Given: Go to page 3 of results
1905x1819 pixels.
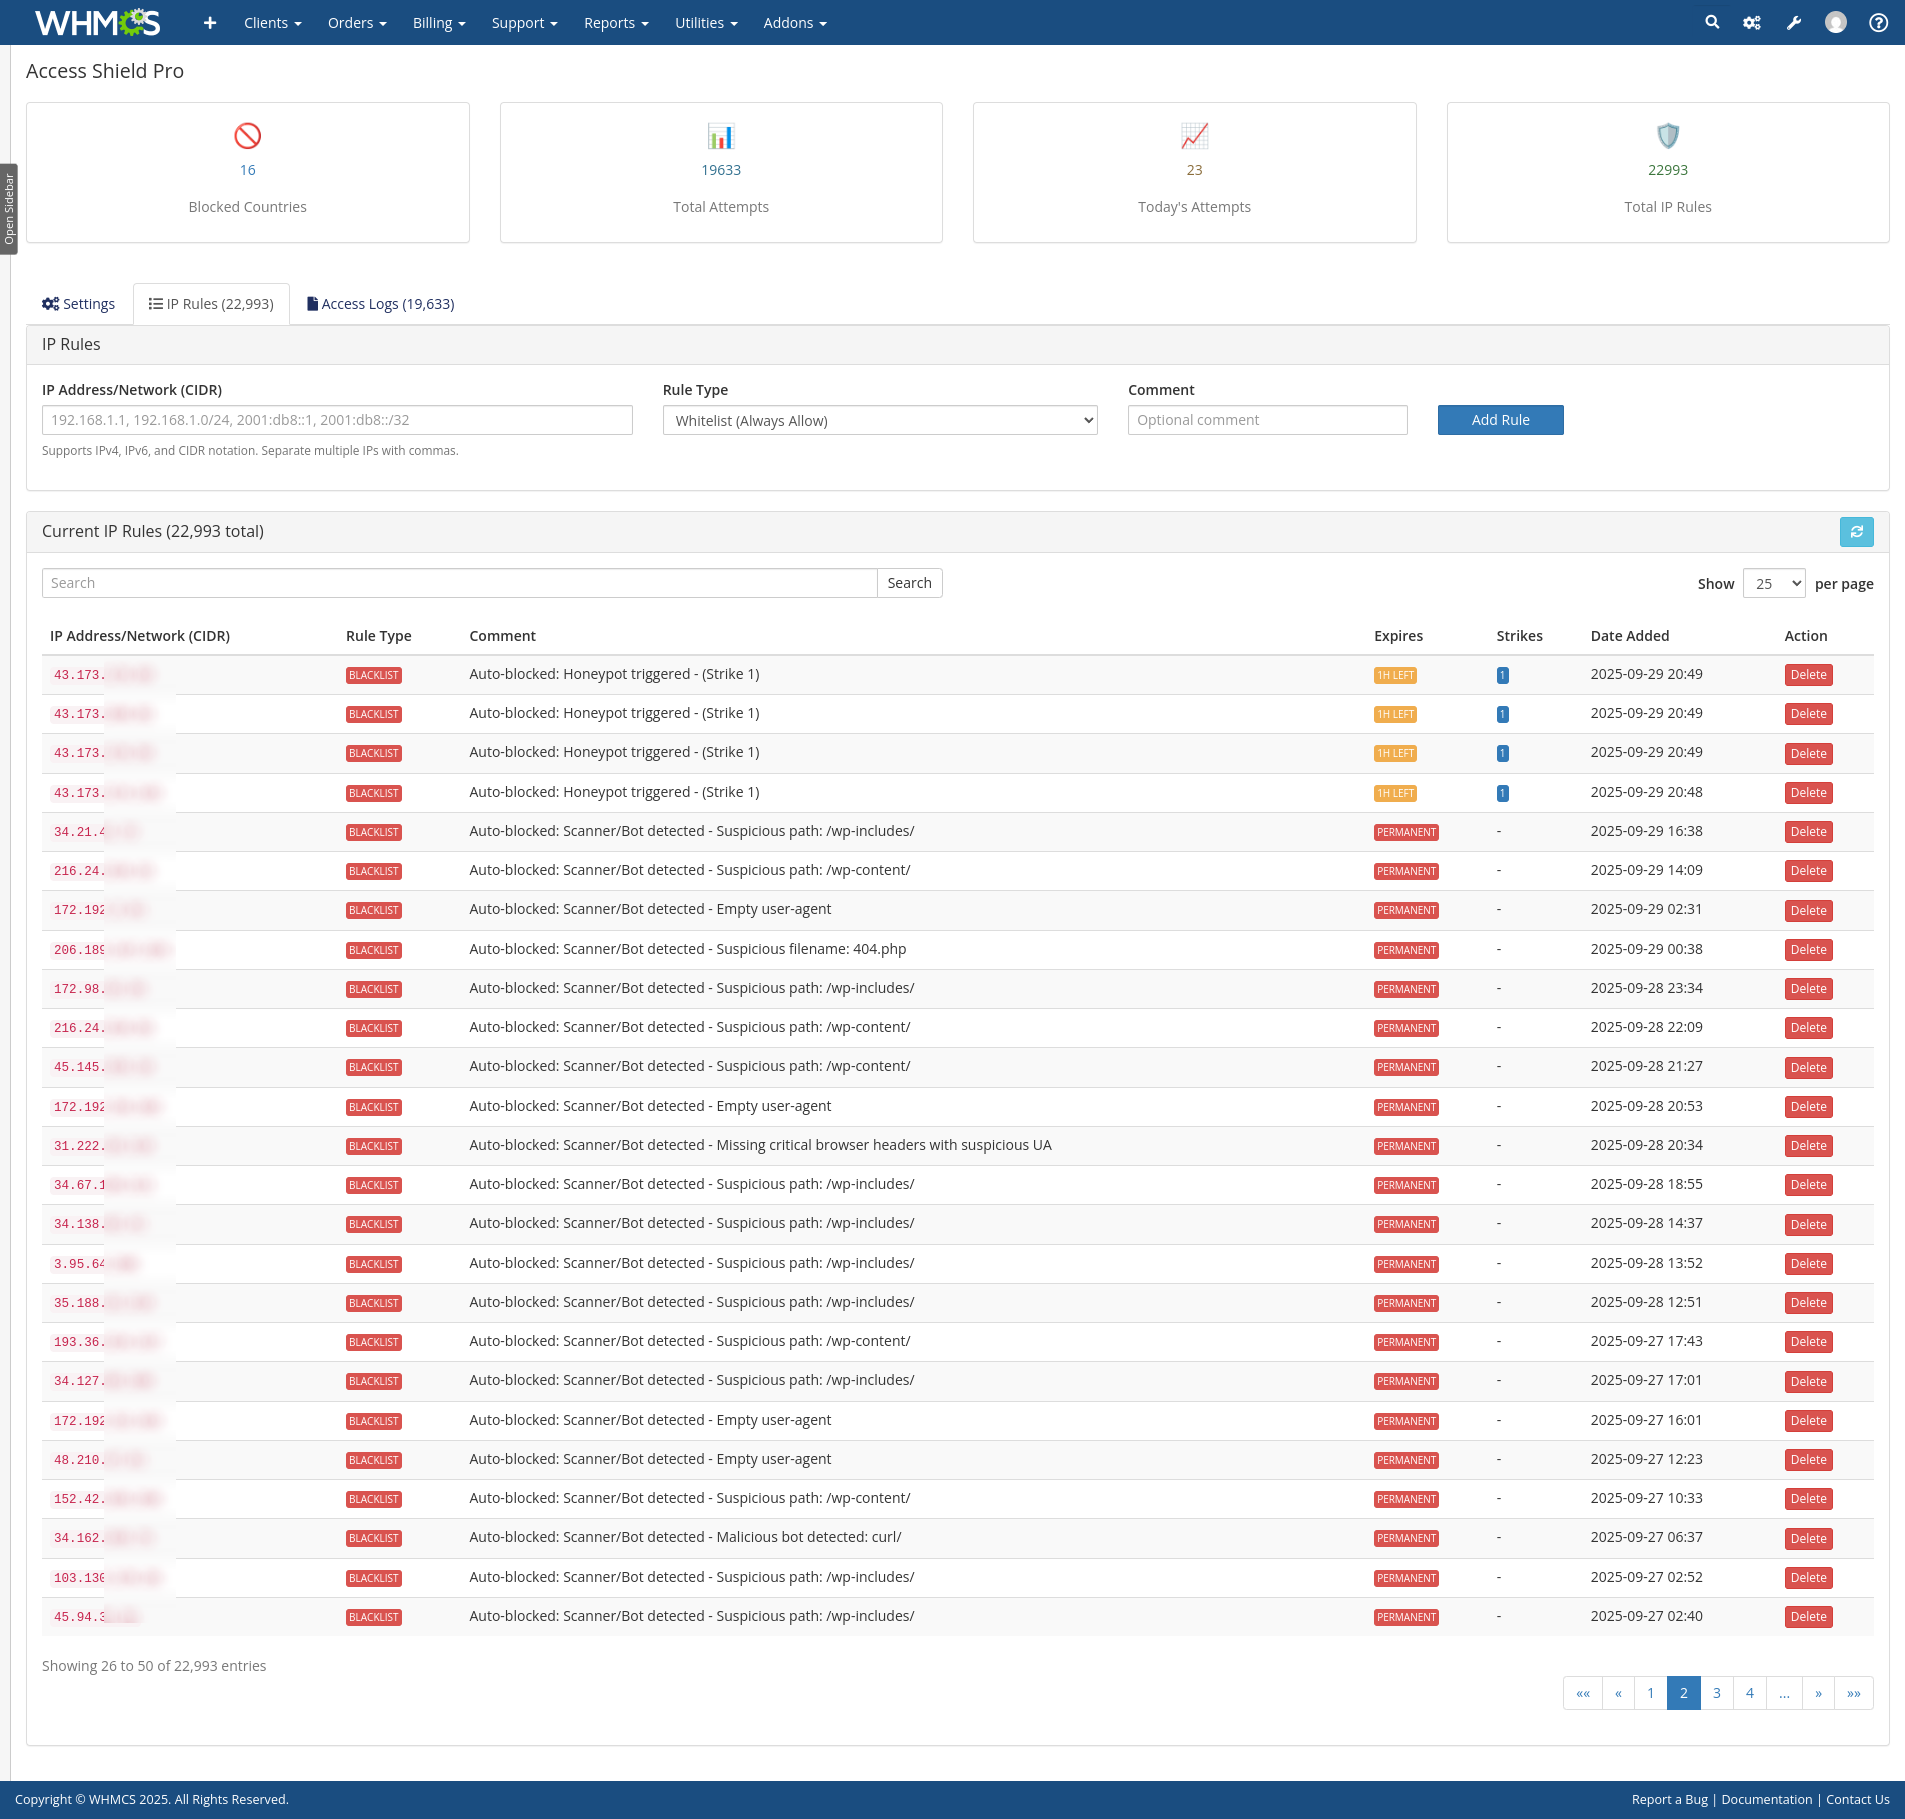Looking at the screenshot, I should pos(1717,1693).
